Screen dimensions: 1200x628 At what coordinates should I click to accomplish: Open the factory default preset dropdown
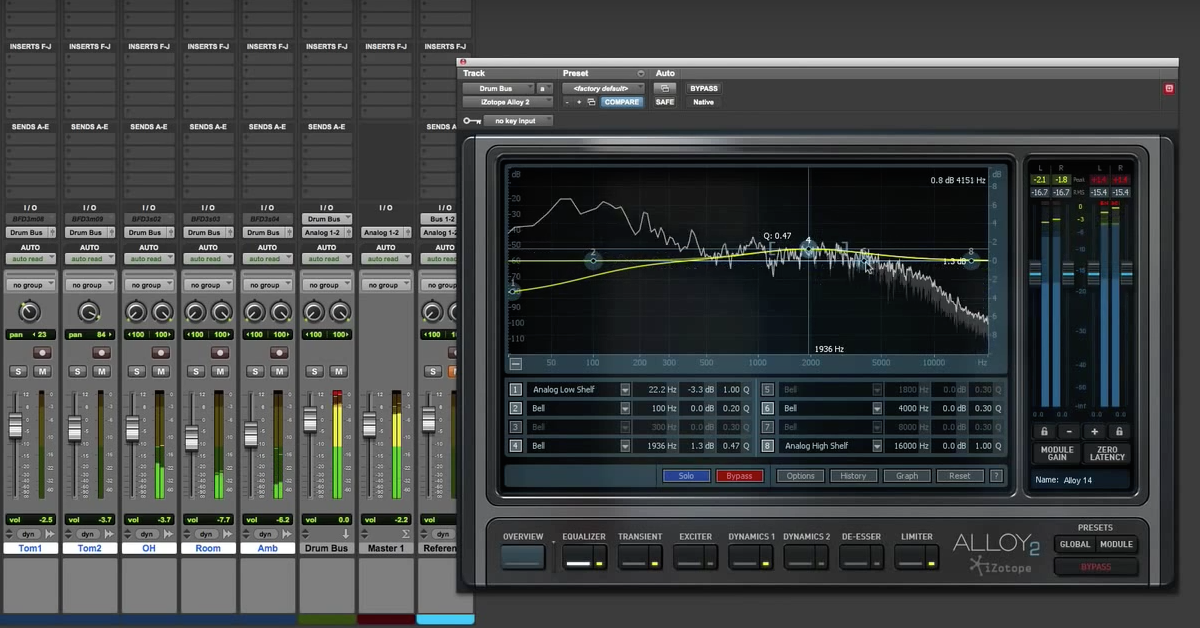(603, 88)
